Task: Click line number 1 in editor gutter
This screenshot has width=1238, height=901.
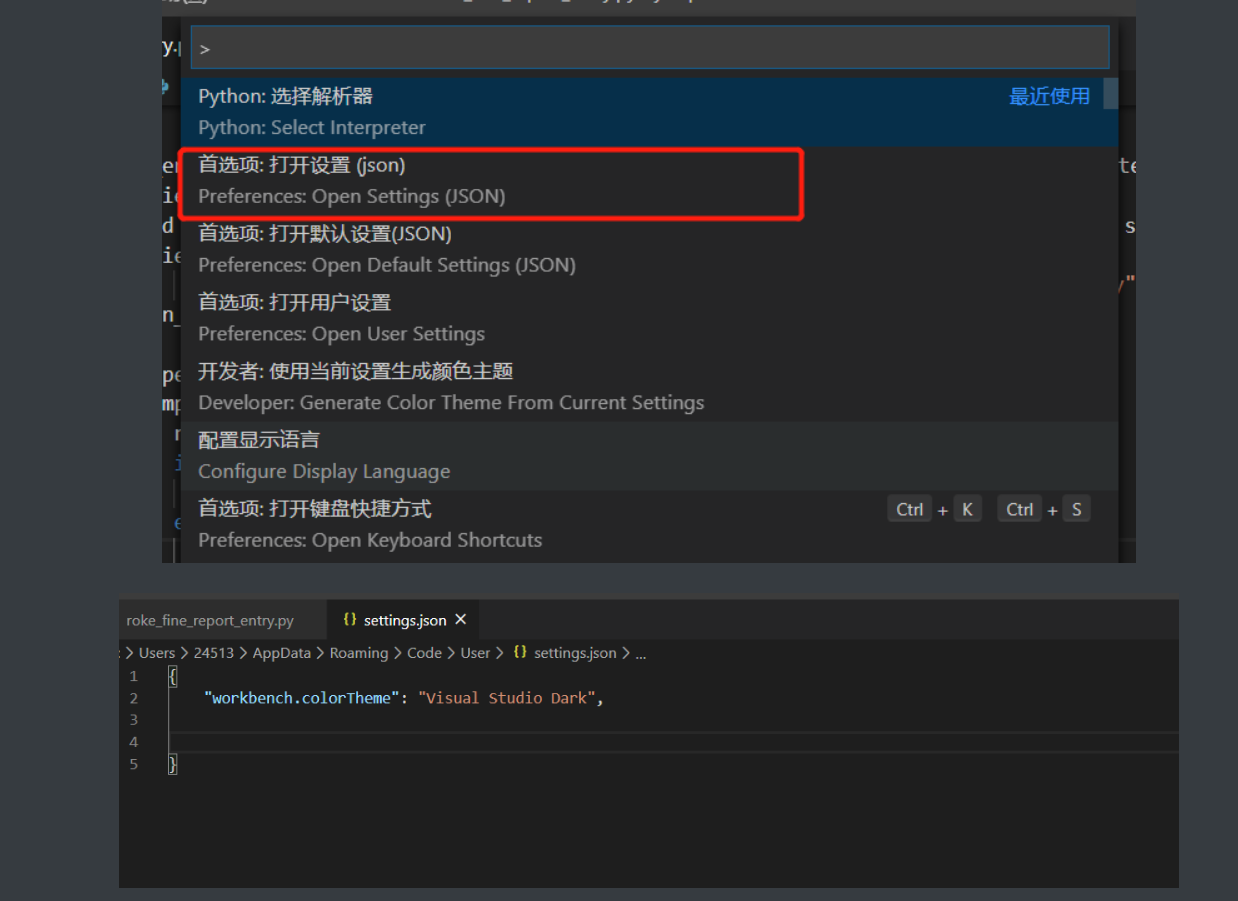Action: (134, 676)
